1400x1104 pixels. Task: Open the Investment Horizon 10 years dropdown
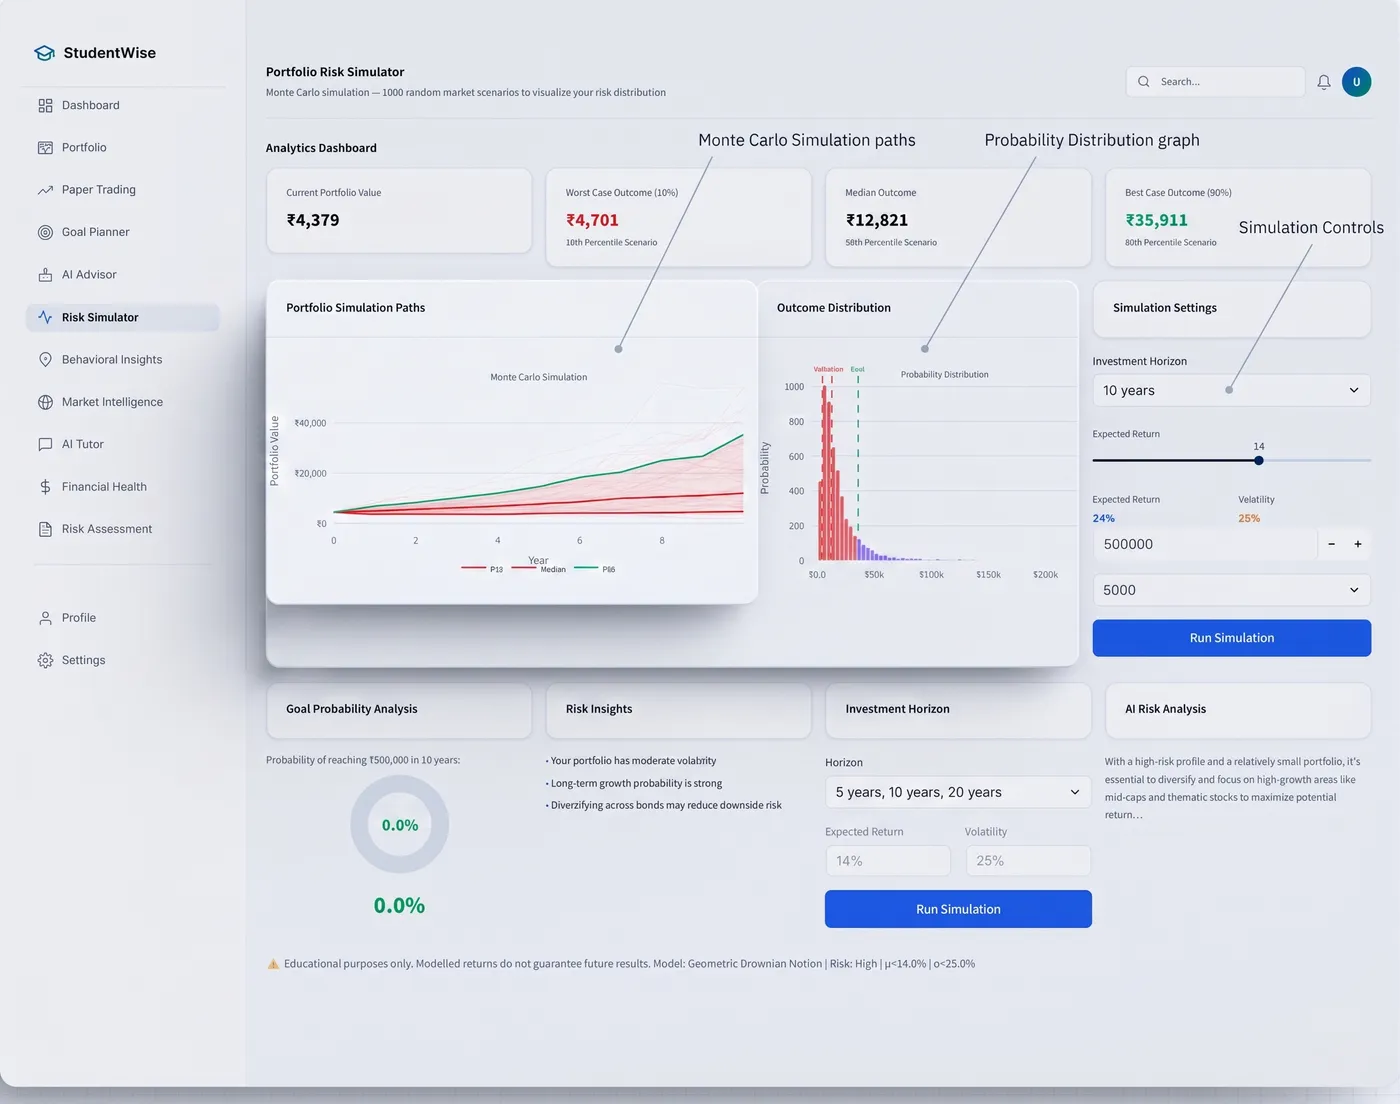click(x=1231, y=390)
